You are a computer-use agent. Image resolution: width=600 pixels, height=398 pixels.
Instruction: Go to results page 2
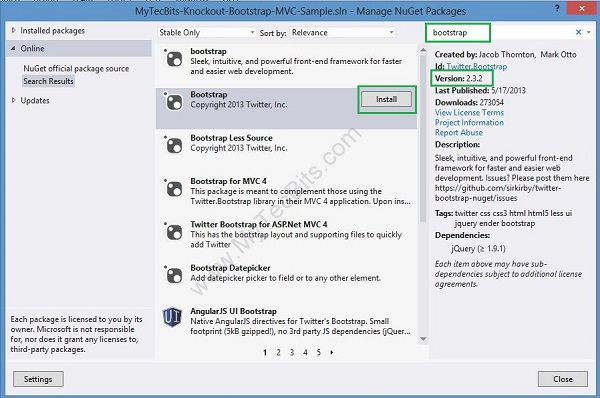pyautogui.click(x=278, y=352)
